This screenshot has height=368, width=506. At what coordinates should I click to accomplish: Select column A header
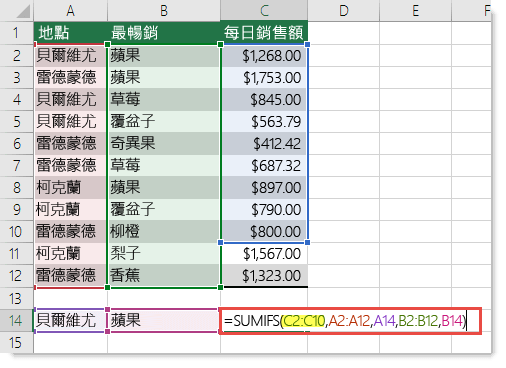70,11
